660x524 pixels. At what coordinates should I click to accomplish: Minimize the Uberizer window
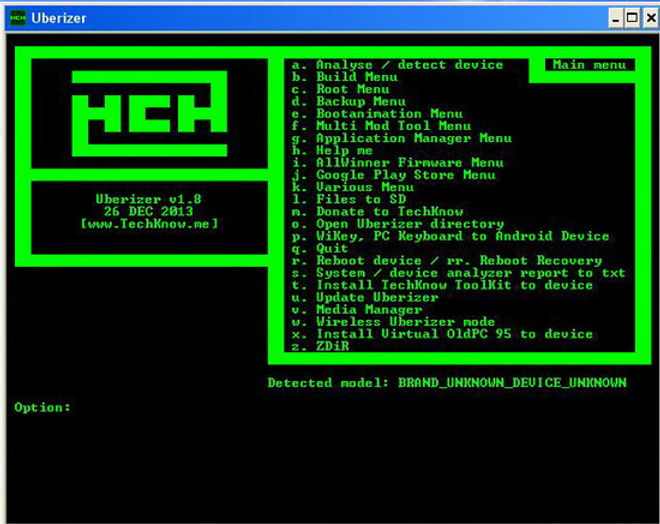[615, 18]
